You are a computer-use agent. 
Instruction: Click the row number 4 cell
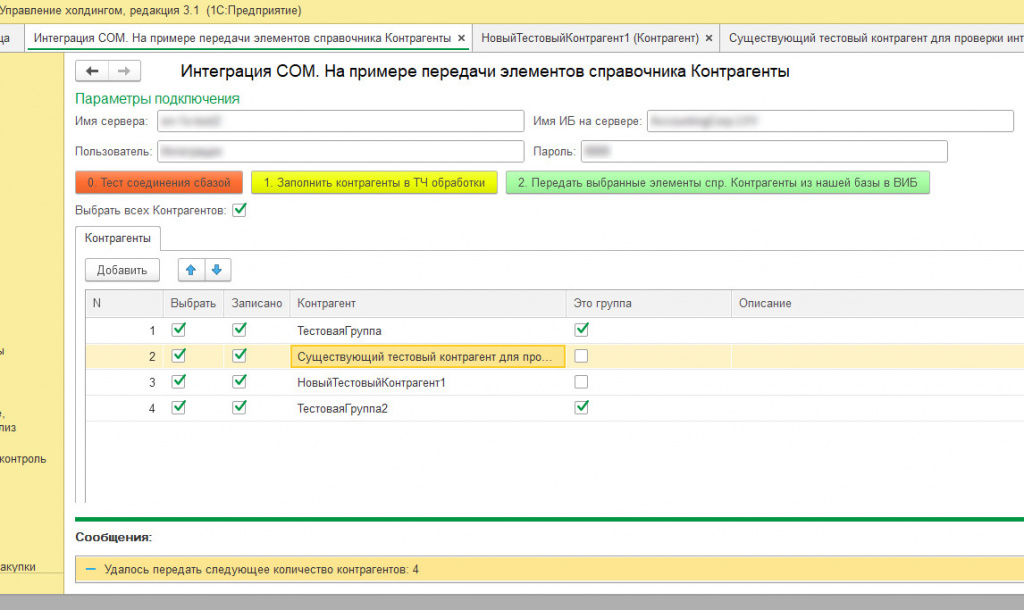124,408
